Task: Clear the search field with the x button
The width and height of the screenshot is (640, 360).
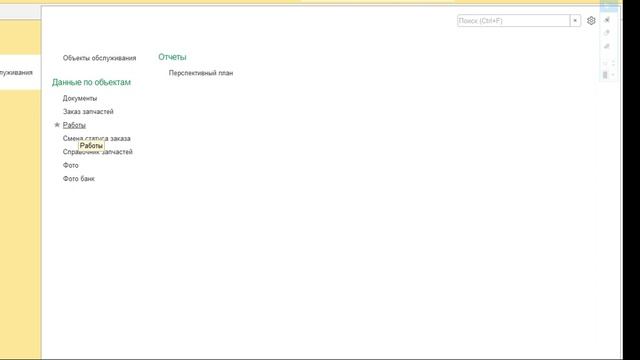Action: click(575, 20)
